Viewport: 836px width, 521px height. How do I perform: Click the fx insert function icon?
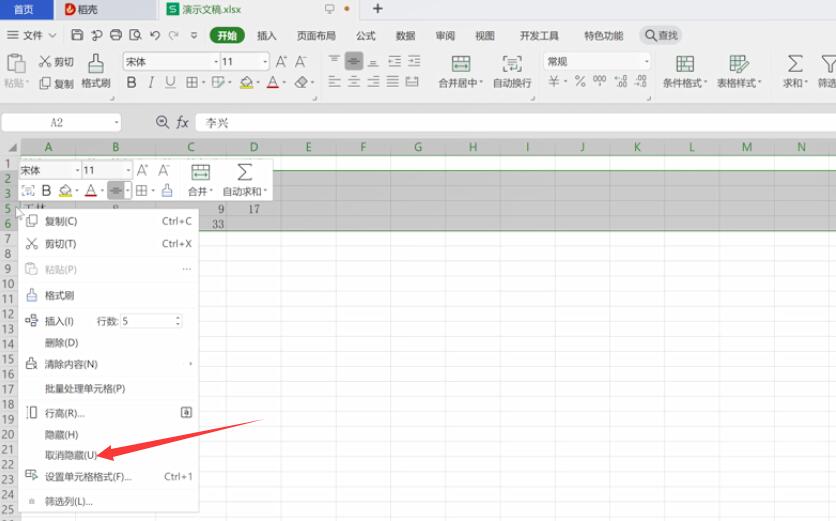[x=182, y=123]
